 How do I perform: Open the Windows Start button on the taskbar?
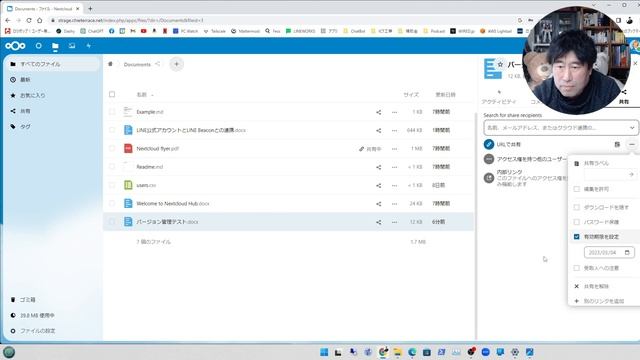pyautogui.click(x=324, y=352)
